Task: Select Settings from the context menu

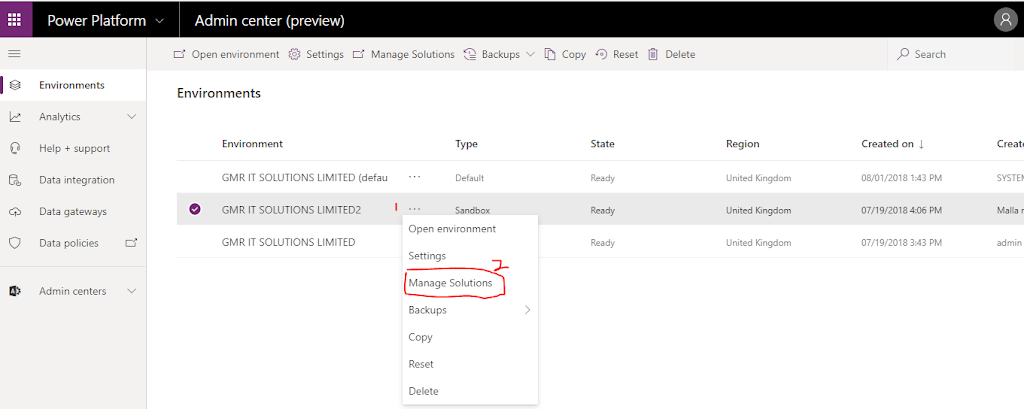Action: 470,255
